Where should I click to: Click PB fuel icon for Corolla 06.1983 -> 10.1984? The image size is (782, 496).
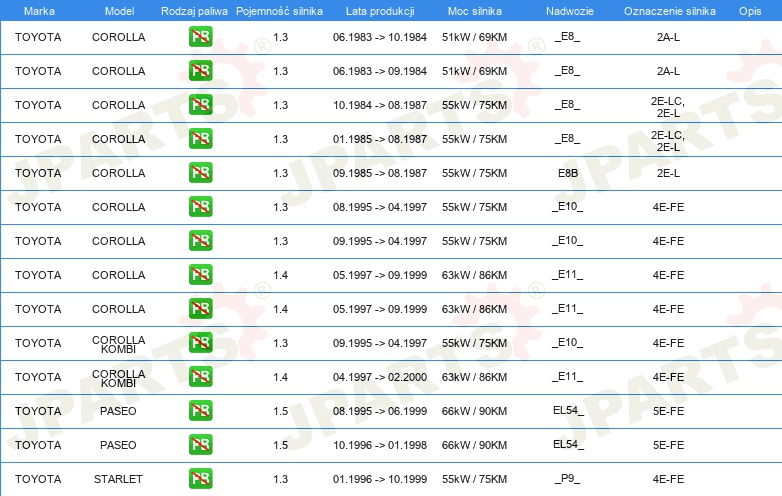[200, 37]
